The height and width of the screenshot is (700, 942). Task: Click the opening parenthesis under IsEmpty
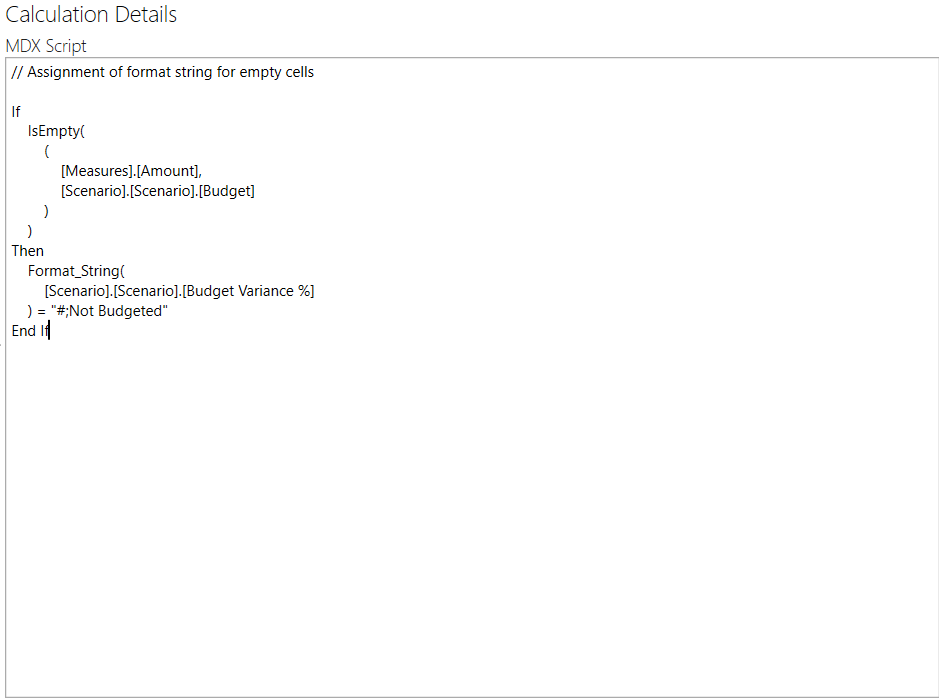tap(46, 150)
